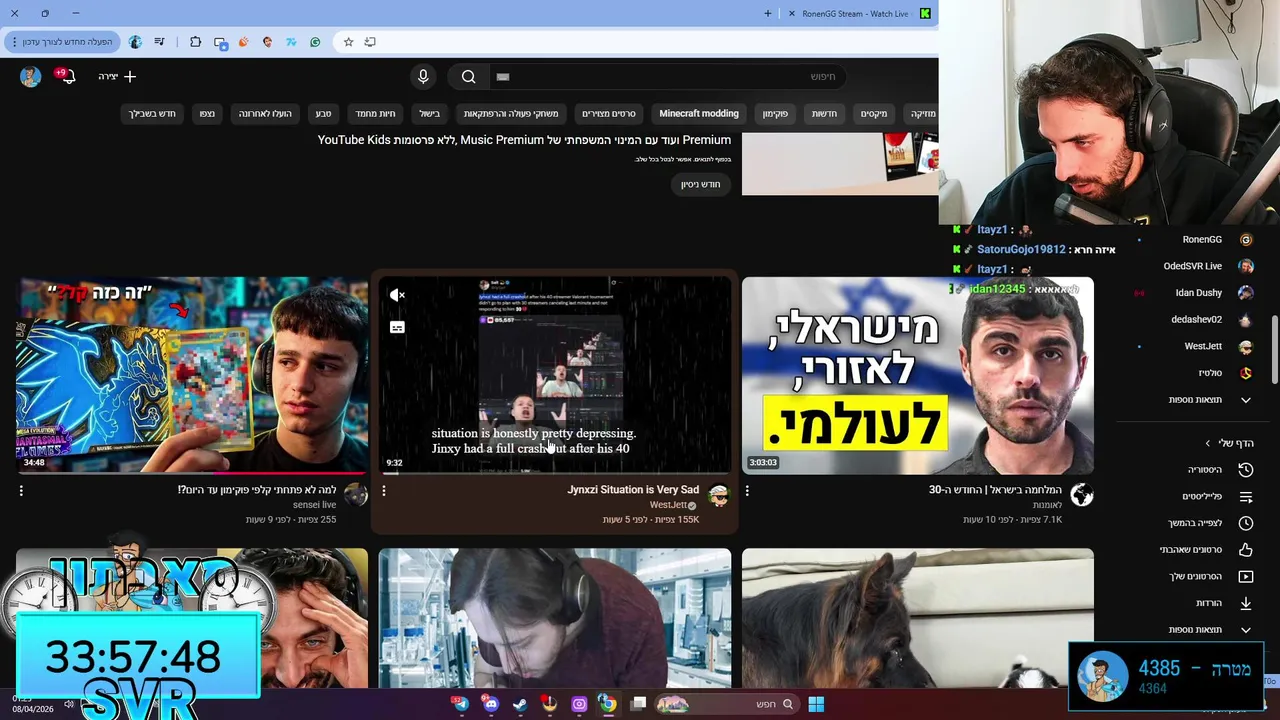This screenshot has width=1280, height=720.
Task: Select the מיקסים filter chip
Action: pos(874,114)
